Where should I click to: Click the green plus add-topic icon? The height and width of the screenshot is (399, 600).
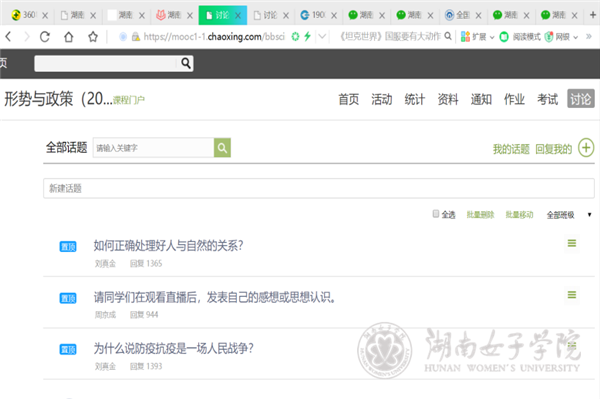586,148
